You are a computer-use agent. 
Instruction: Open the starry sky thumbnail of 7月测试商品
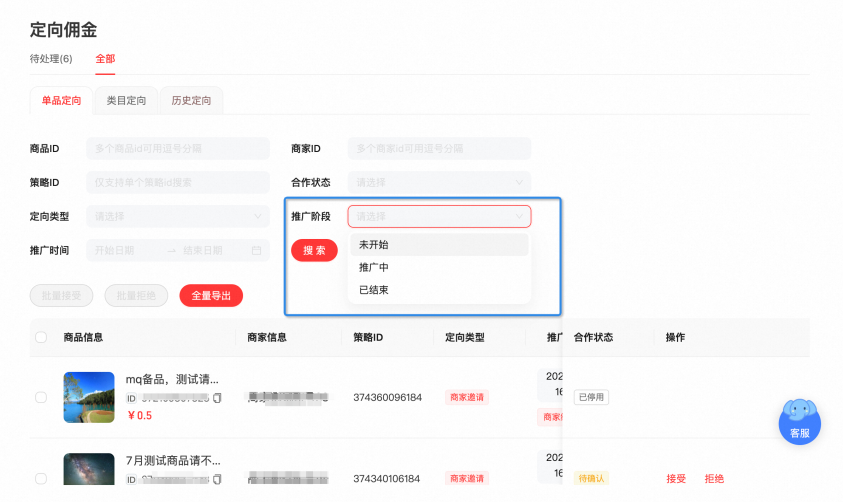click(x=89, y=469)
